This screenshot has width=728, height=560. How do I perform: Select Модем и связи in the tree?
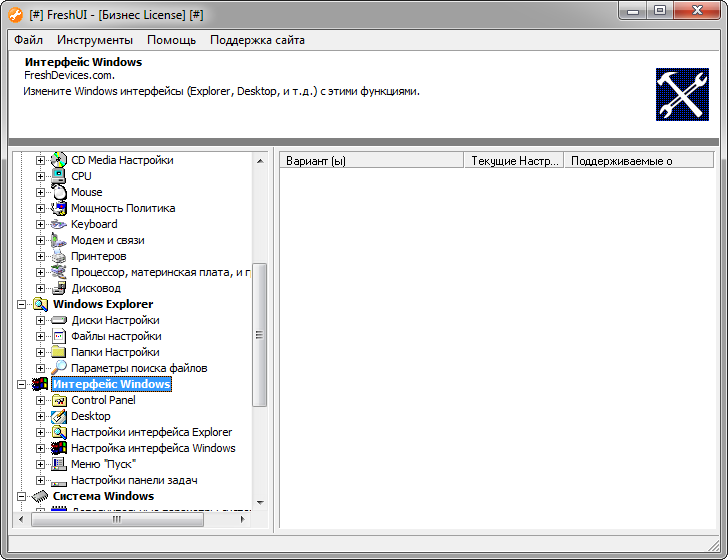coord(108,240)
